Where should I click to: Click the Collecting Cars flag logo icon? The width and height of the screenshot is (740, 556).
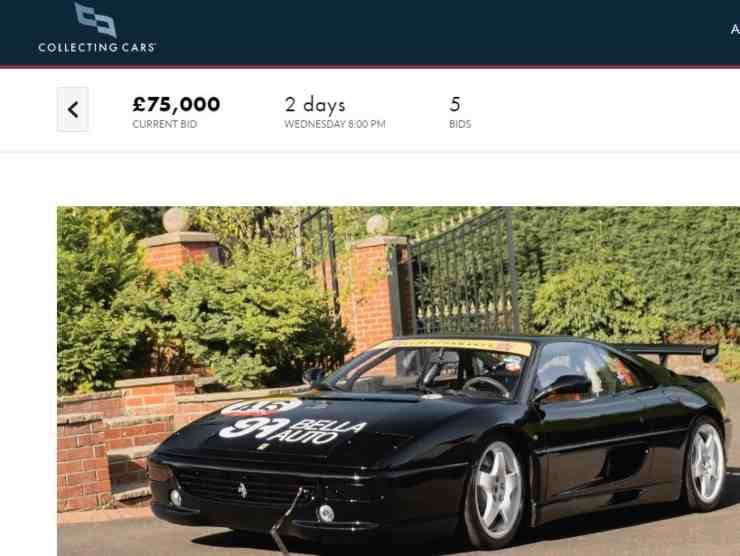tap(95, 20)
